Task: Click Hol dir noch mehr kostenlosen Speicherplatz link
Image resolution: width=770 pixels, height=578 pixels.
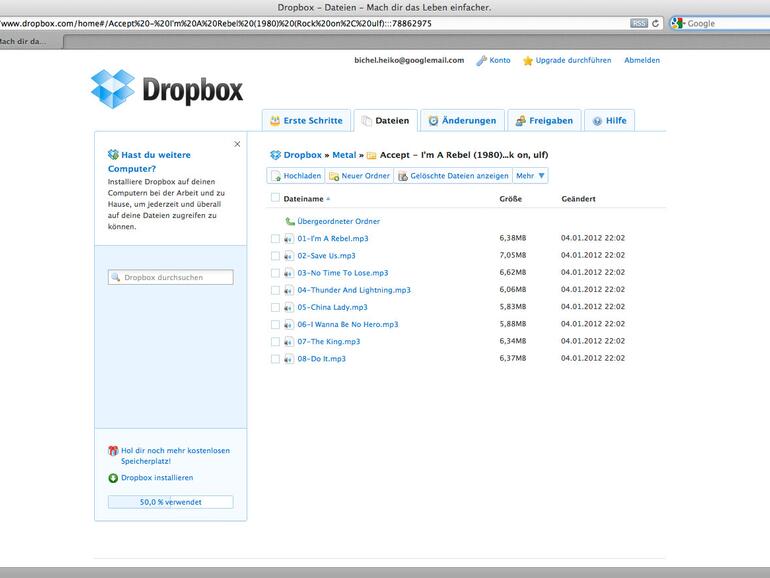Action: coord(175,456)
